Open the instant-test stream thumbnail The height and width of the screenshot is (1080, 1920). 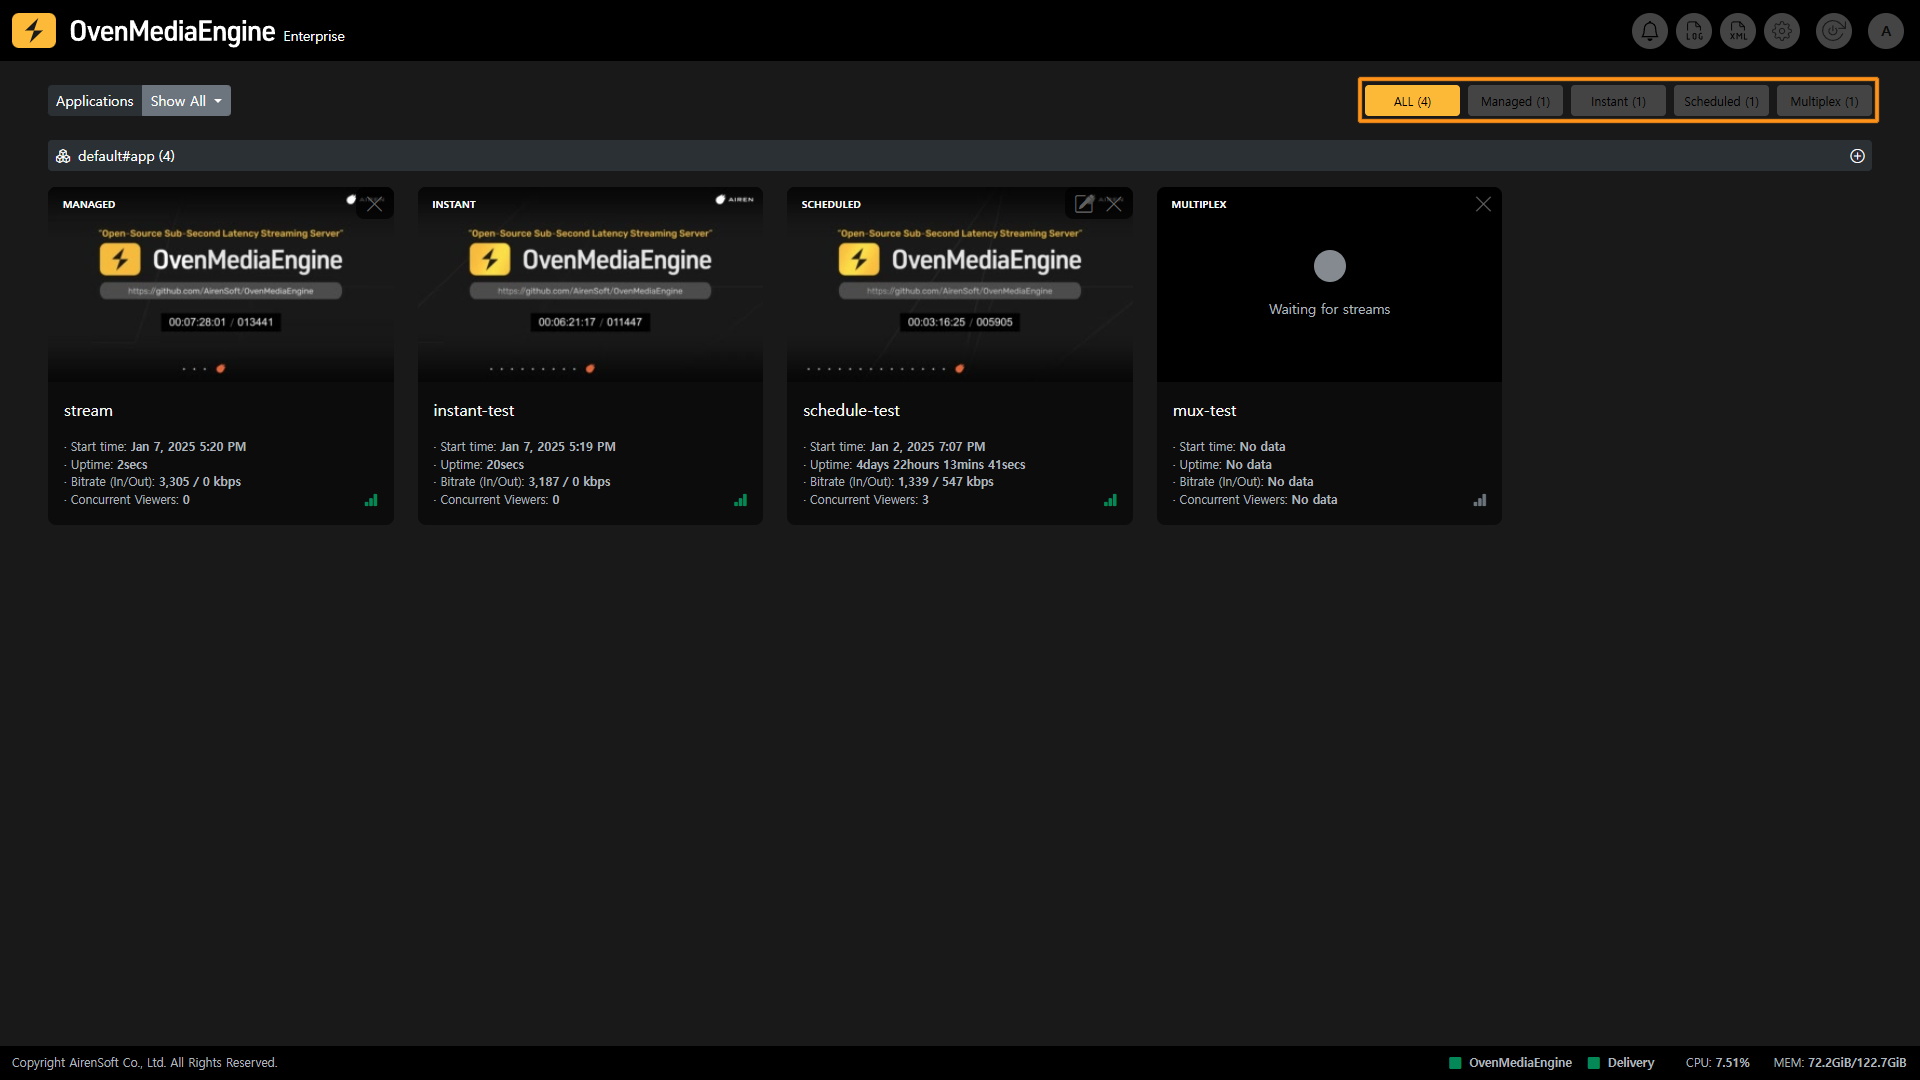click(590, 285)
